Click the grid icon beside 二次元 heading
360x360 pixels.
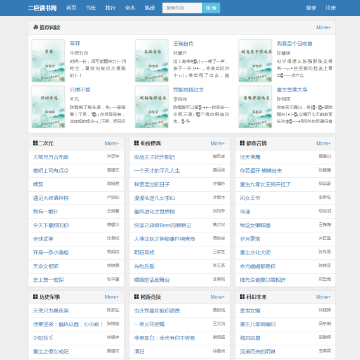point(35,143)
